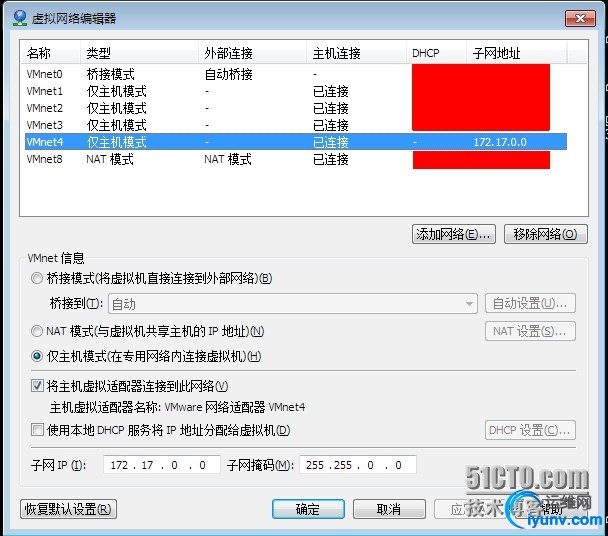Click the 类型 column header
This screenshot has width=608, height=536.
[x=139, y=53]
